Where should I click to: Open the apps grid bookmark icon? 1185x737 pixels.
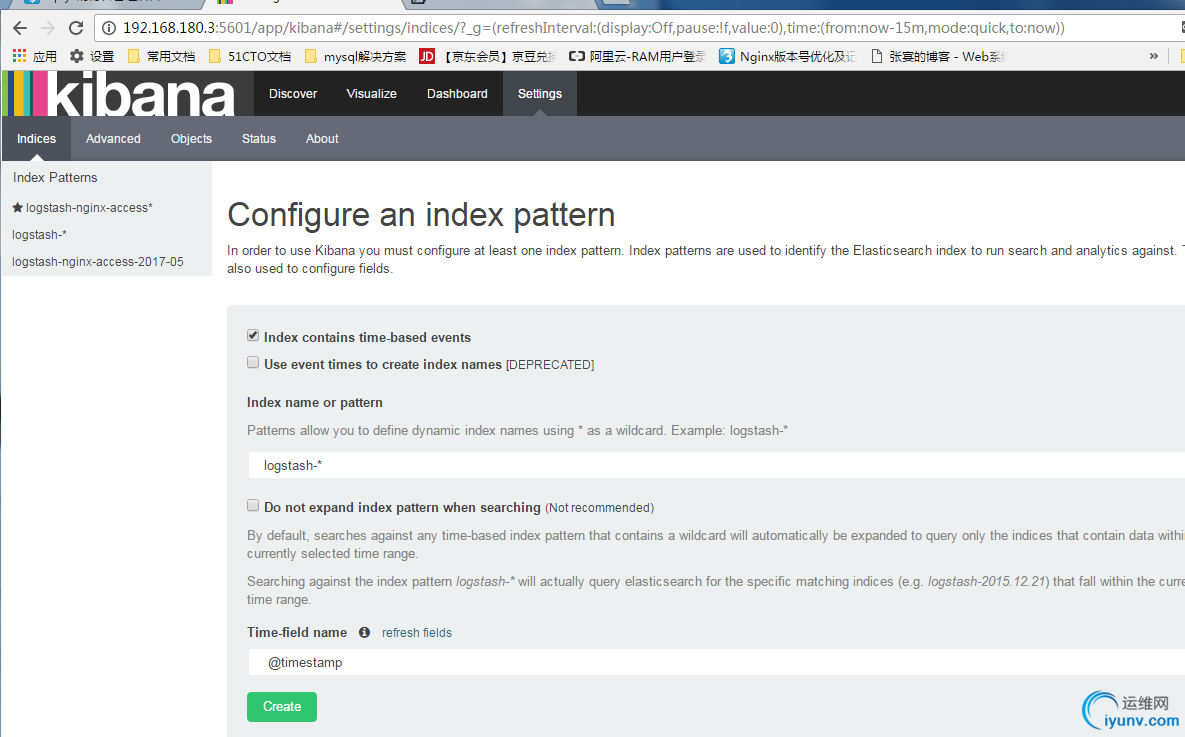19,56
